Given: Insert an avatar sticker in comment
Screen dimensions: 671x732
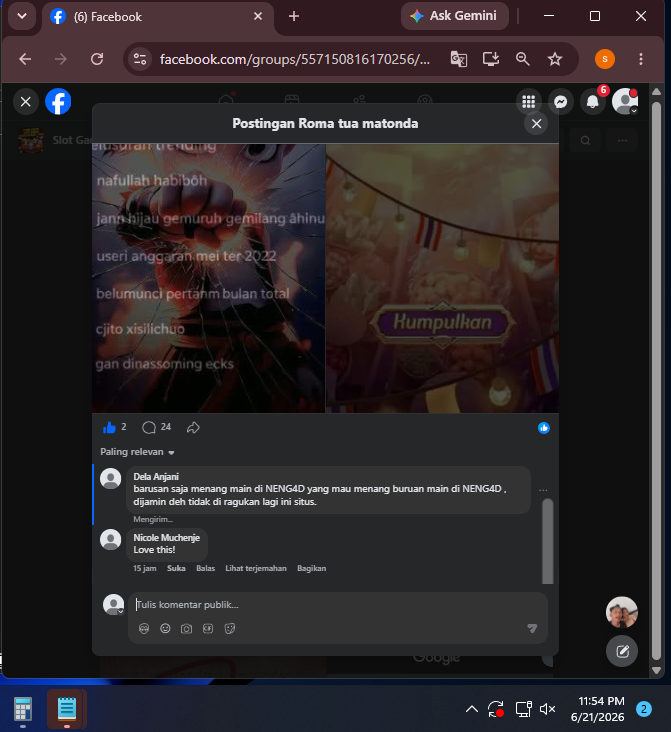Looking at the screenshot, I should pyautogui.click(x=144, y=628).
